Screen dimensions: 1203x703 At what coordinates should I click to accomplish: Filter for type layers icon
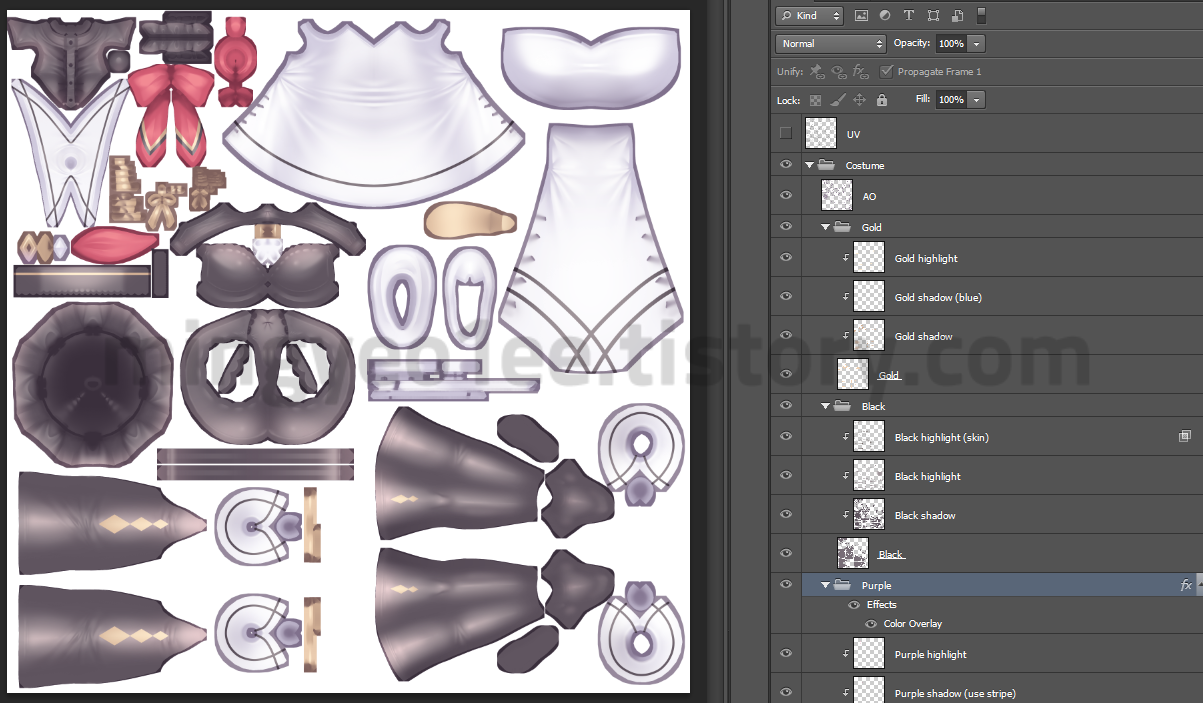[909, 15]
